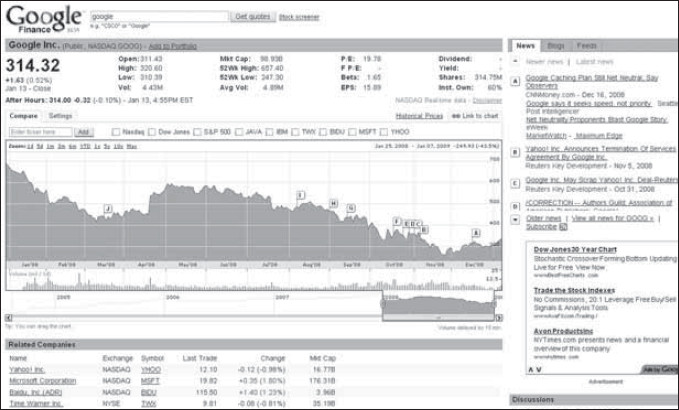
Task: Focus the Enter ticker here field
Action: pyautogui.click(x=41, y=132)
